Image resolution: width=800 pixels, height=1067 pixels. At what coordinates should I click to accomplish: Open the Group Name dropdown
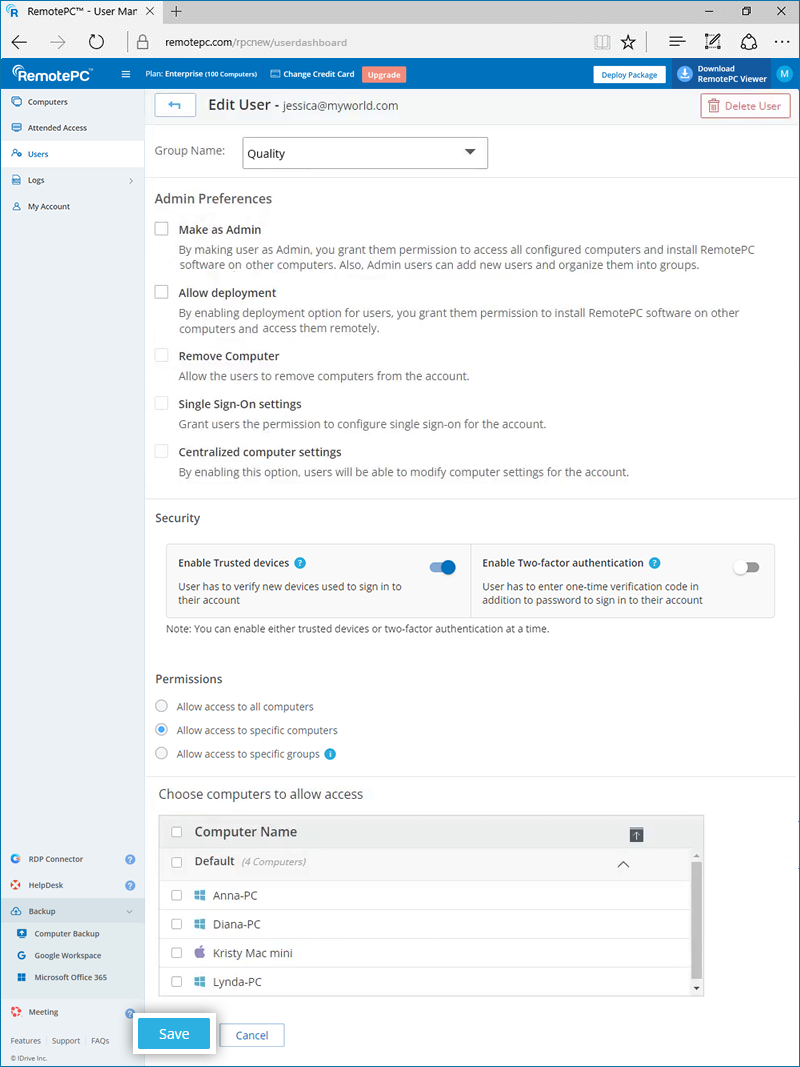click(365, 153)
